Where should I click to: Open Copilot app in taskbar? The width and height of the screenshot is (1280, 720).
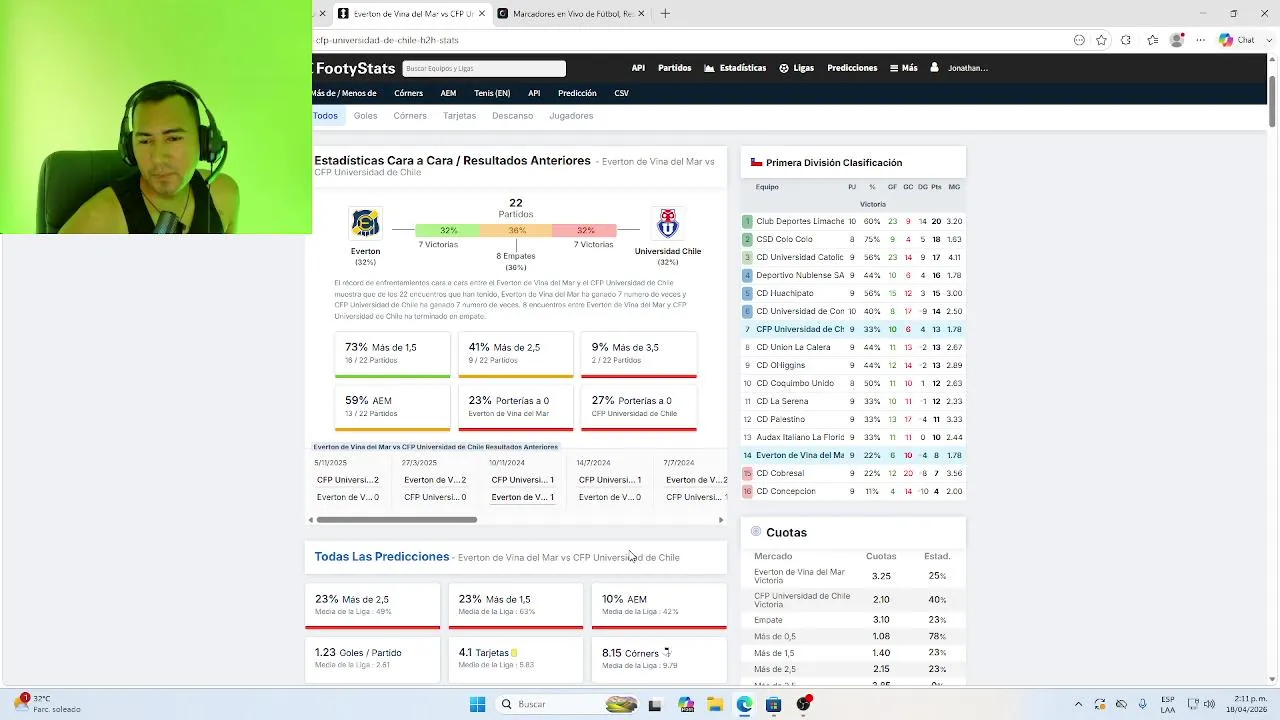tap(686, 704)
